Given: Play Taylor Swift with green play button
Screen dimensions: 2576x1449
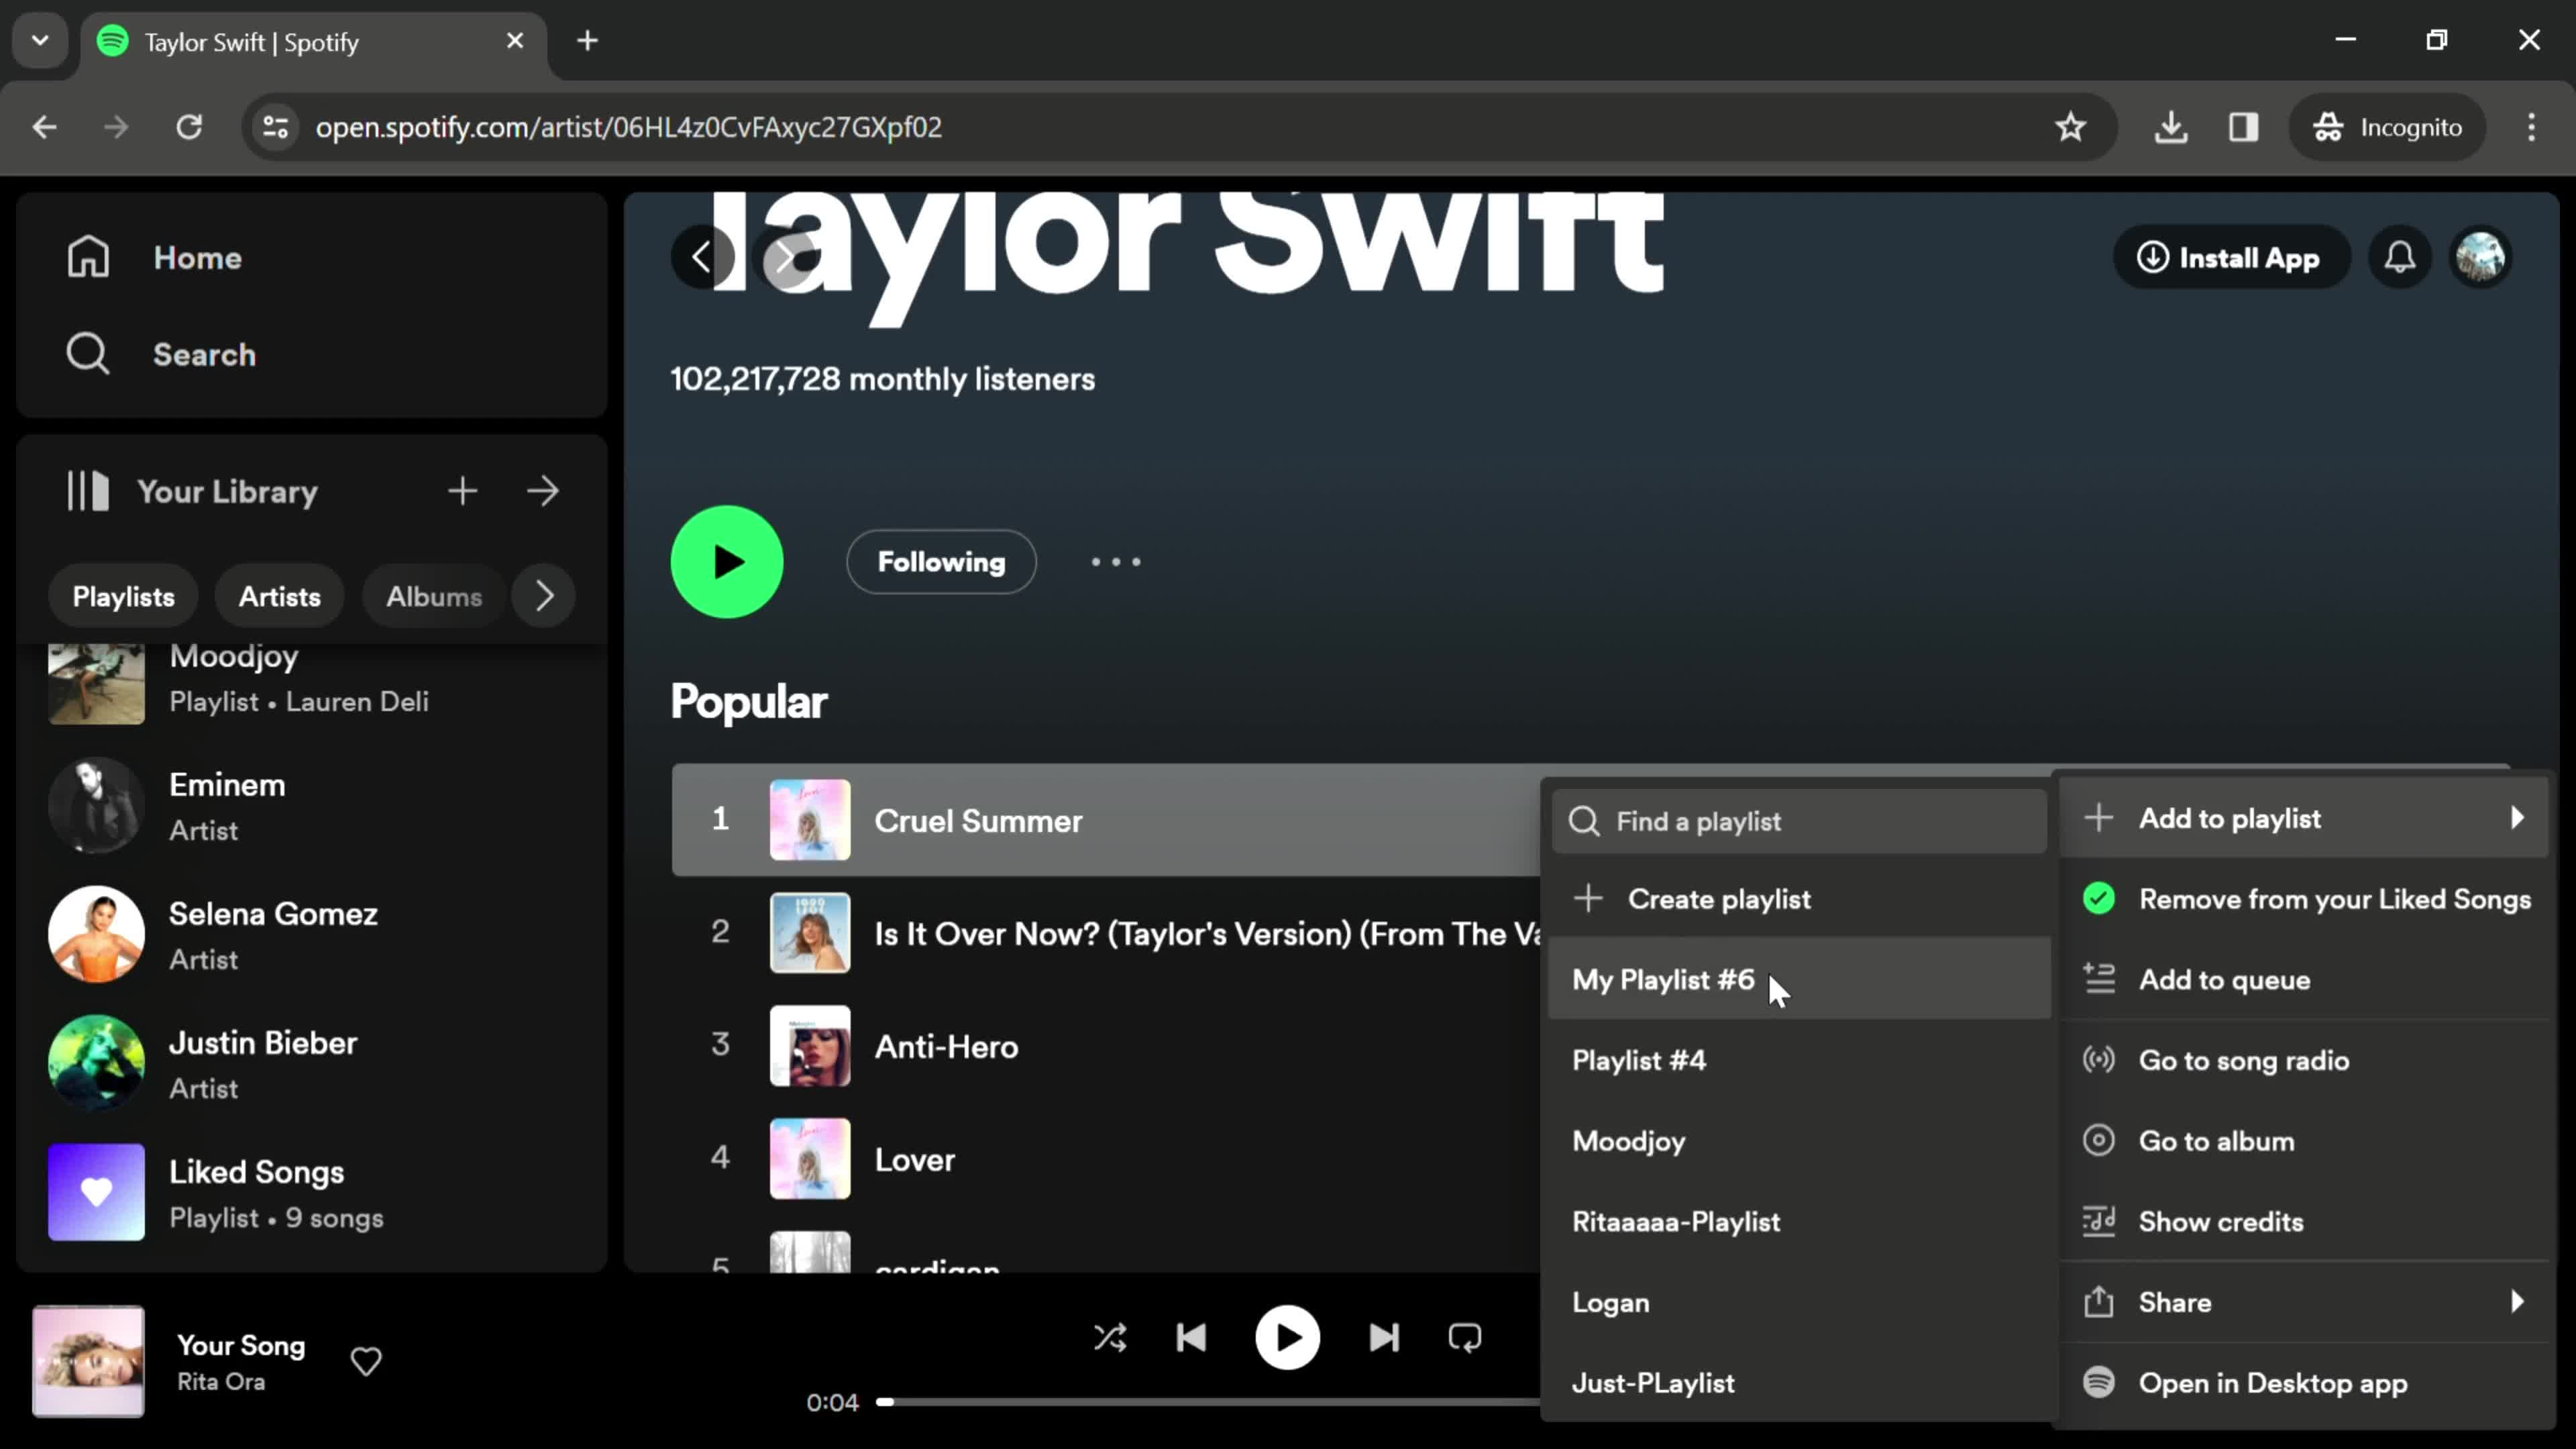Looking at the screenshot, I should (x=727, y=562).
